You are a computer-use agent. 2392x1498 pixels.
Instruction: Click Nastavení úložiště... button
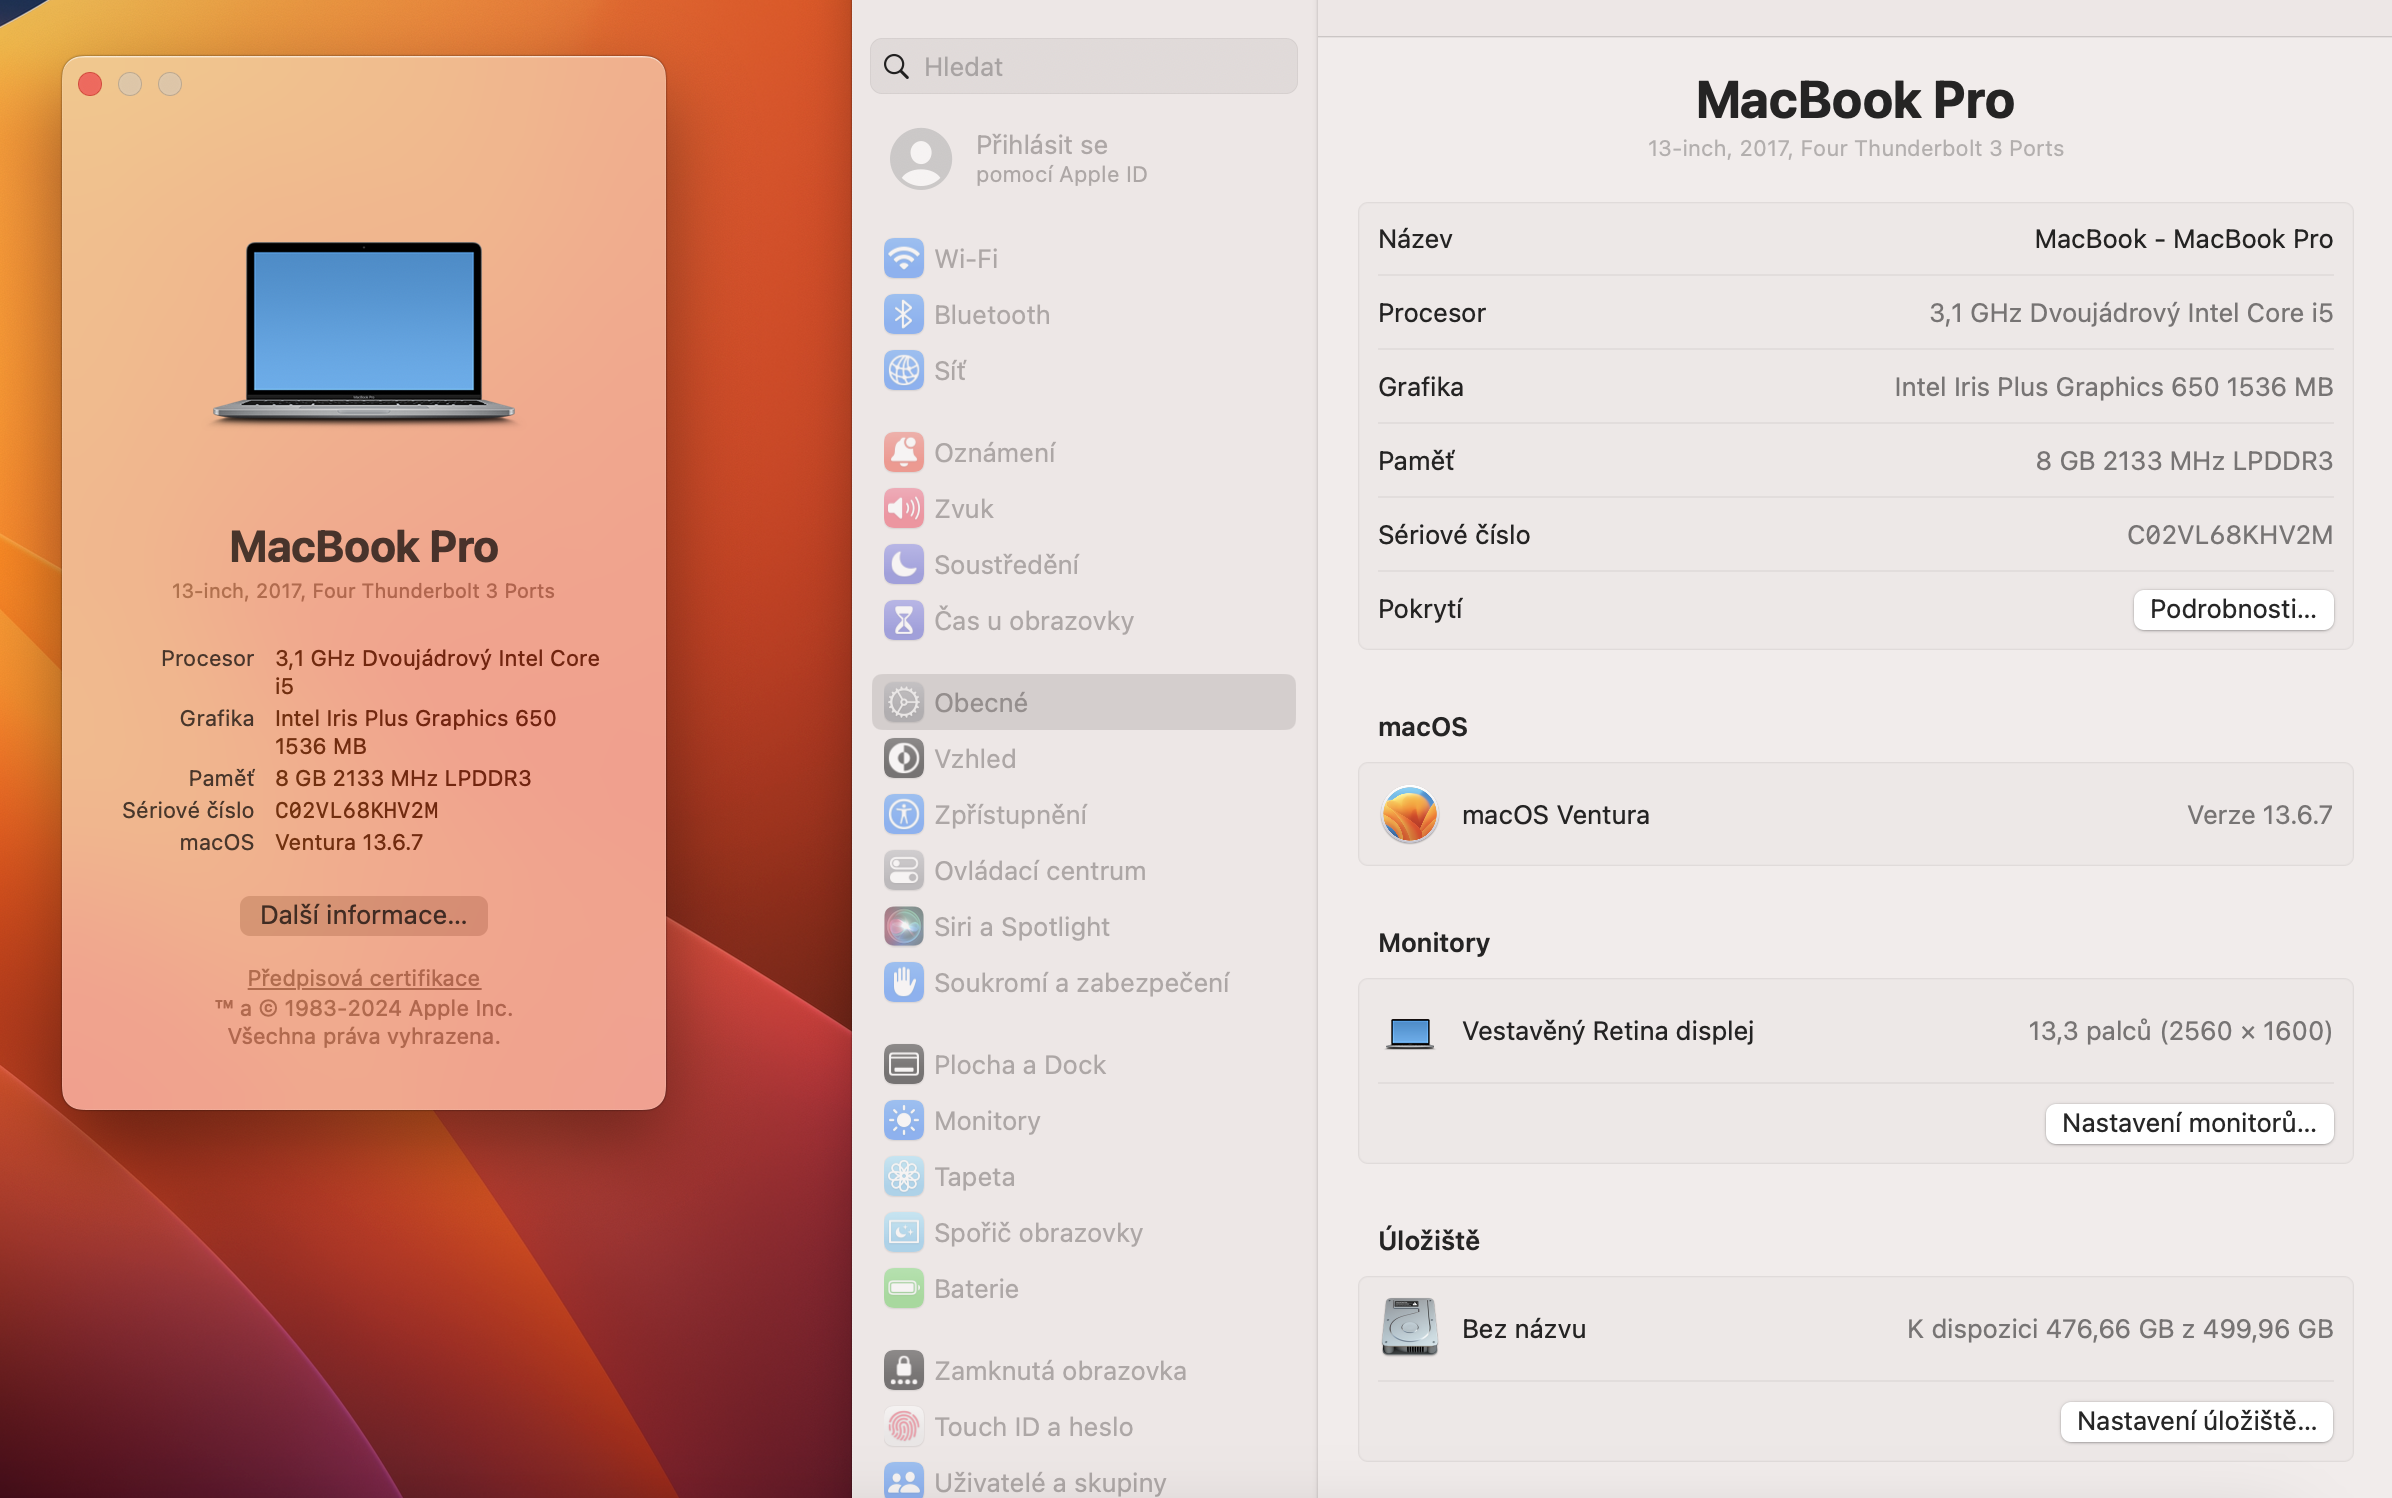(2196, 1422)
